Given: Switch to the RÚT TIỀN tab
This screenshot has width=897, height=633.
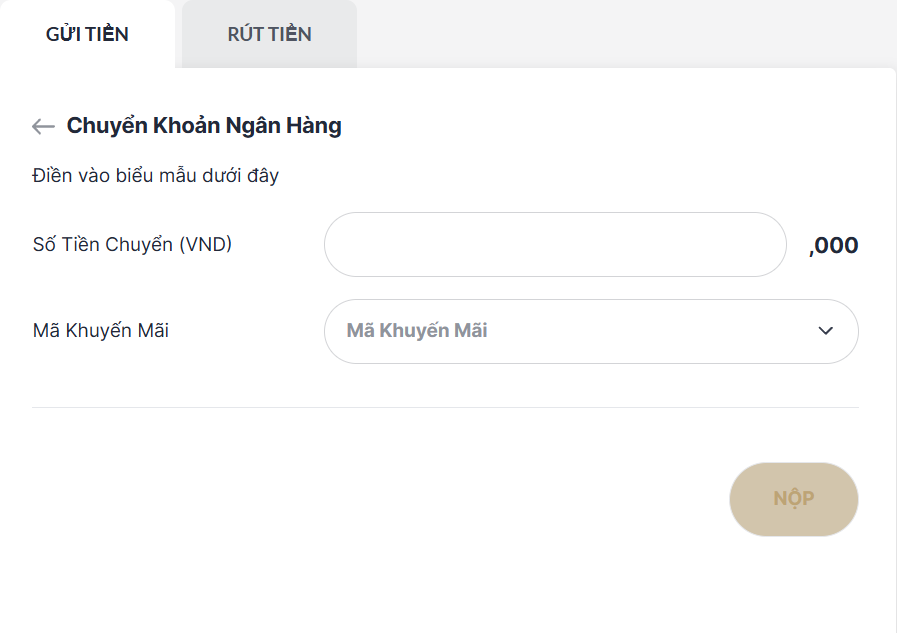Looking at the screenshot, I should [x=267, y=33].
